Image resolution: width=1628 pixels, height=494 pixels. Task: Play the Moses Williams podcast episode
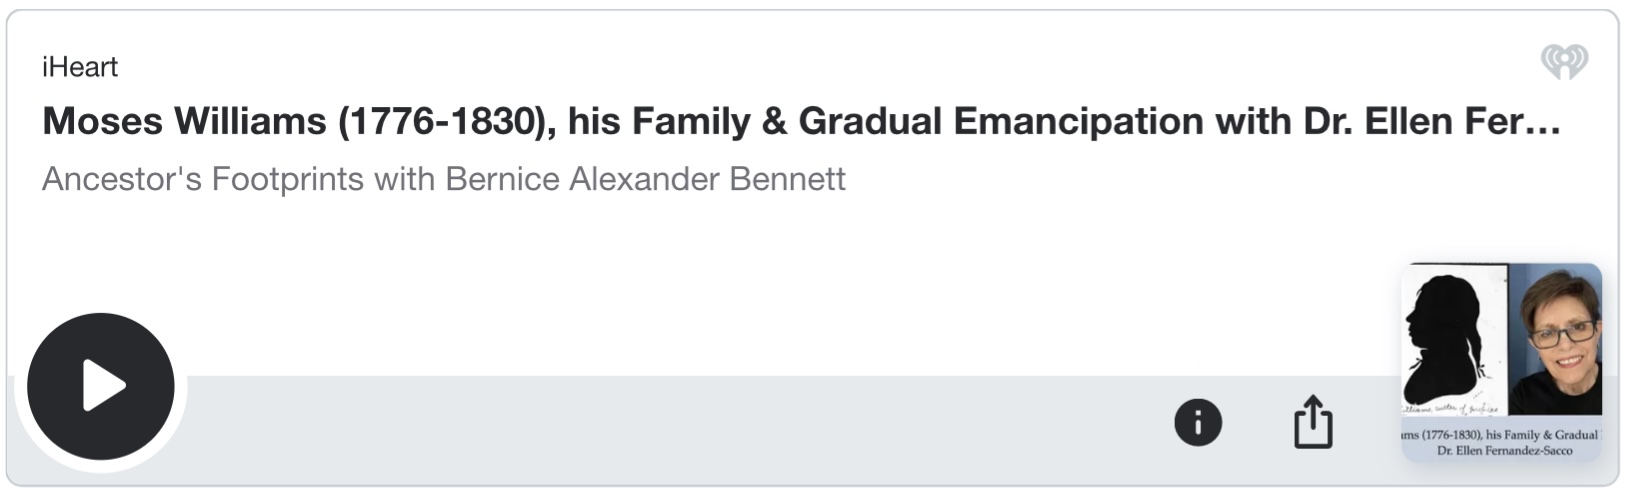pos(101,386)
